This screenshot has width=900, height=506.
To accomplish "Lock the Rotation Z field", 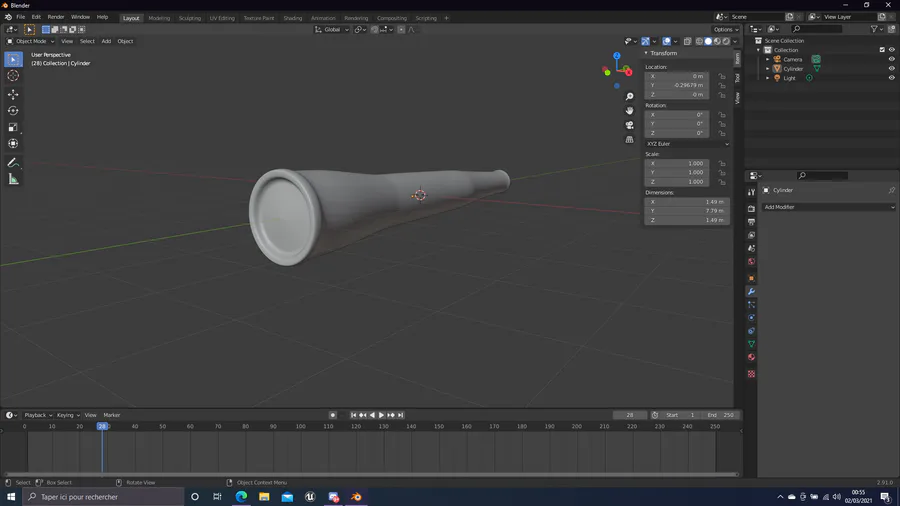I will pyautogui.click(x=722, y=133).
